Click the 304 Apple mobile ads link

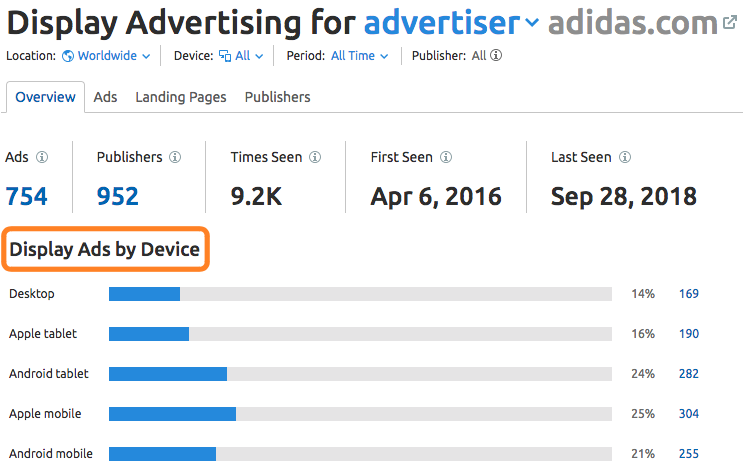[x=689, y=414]
